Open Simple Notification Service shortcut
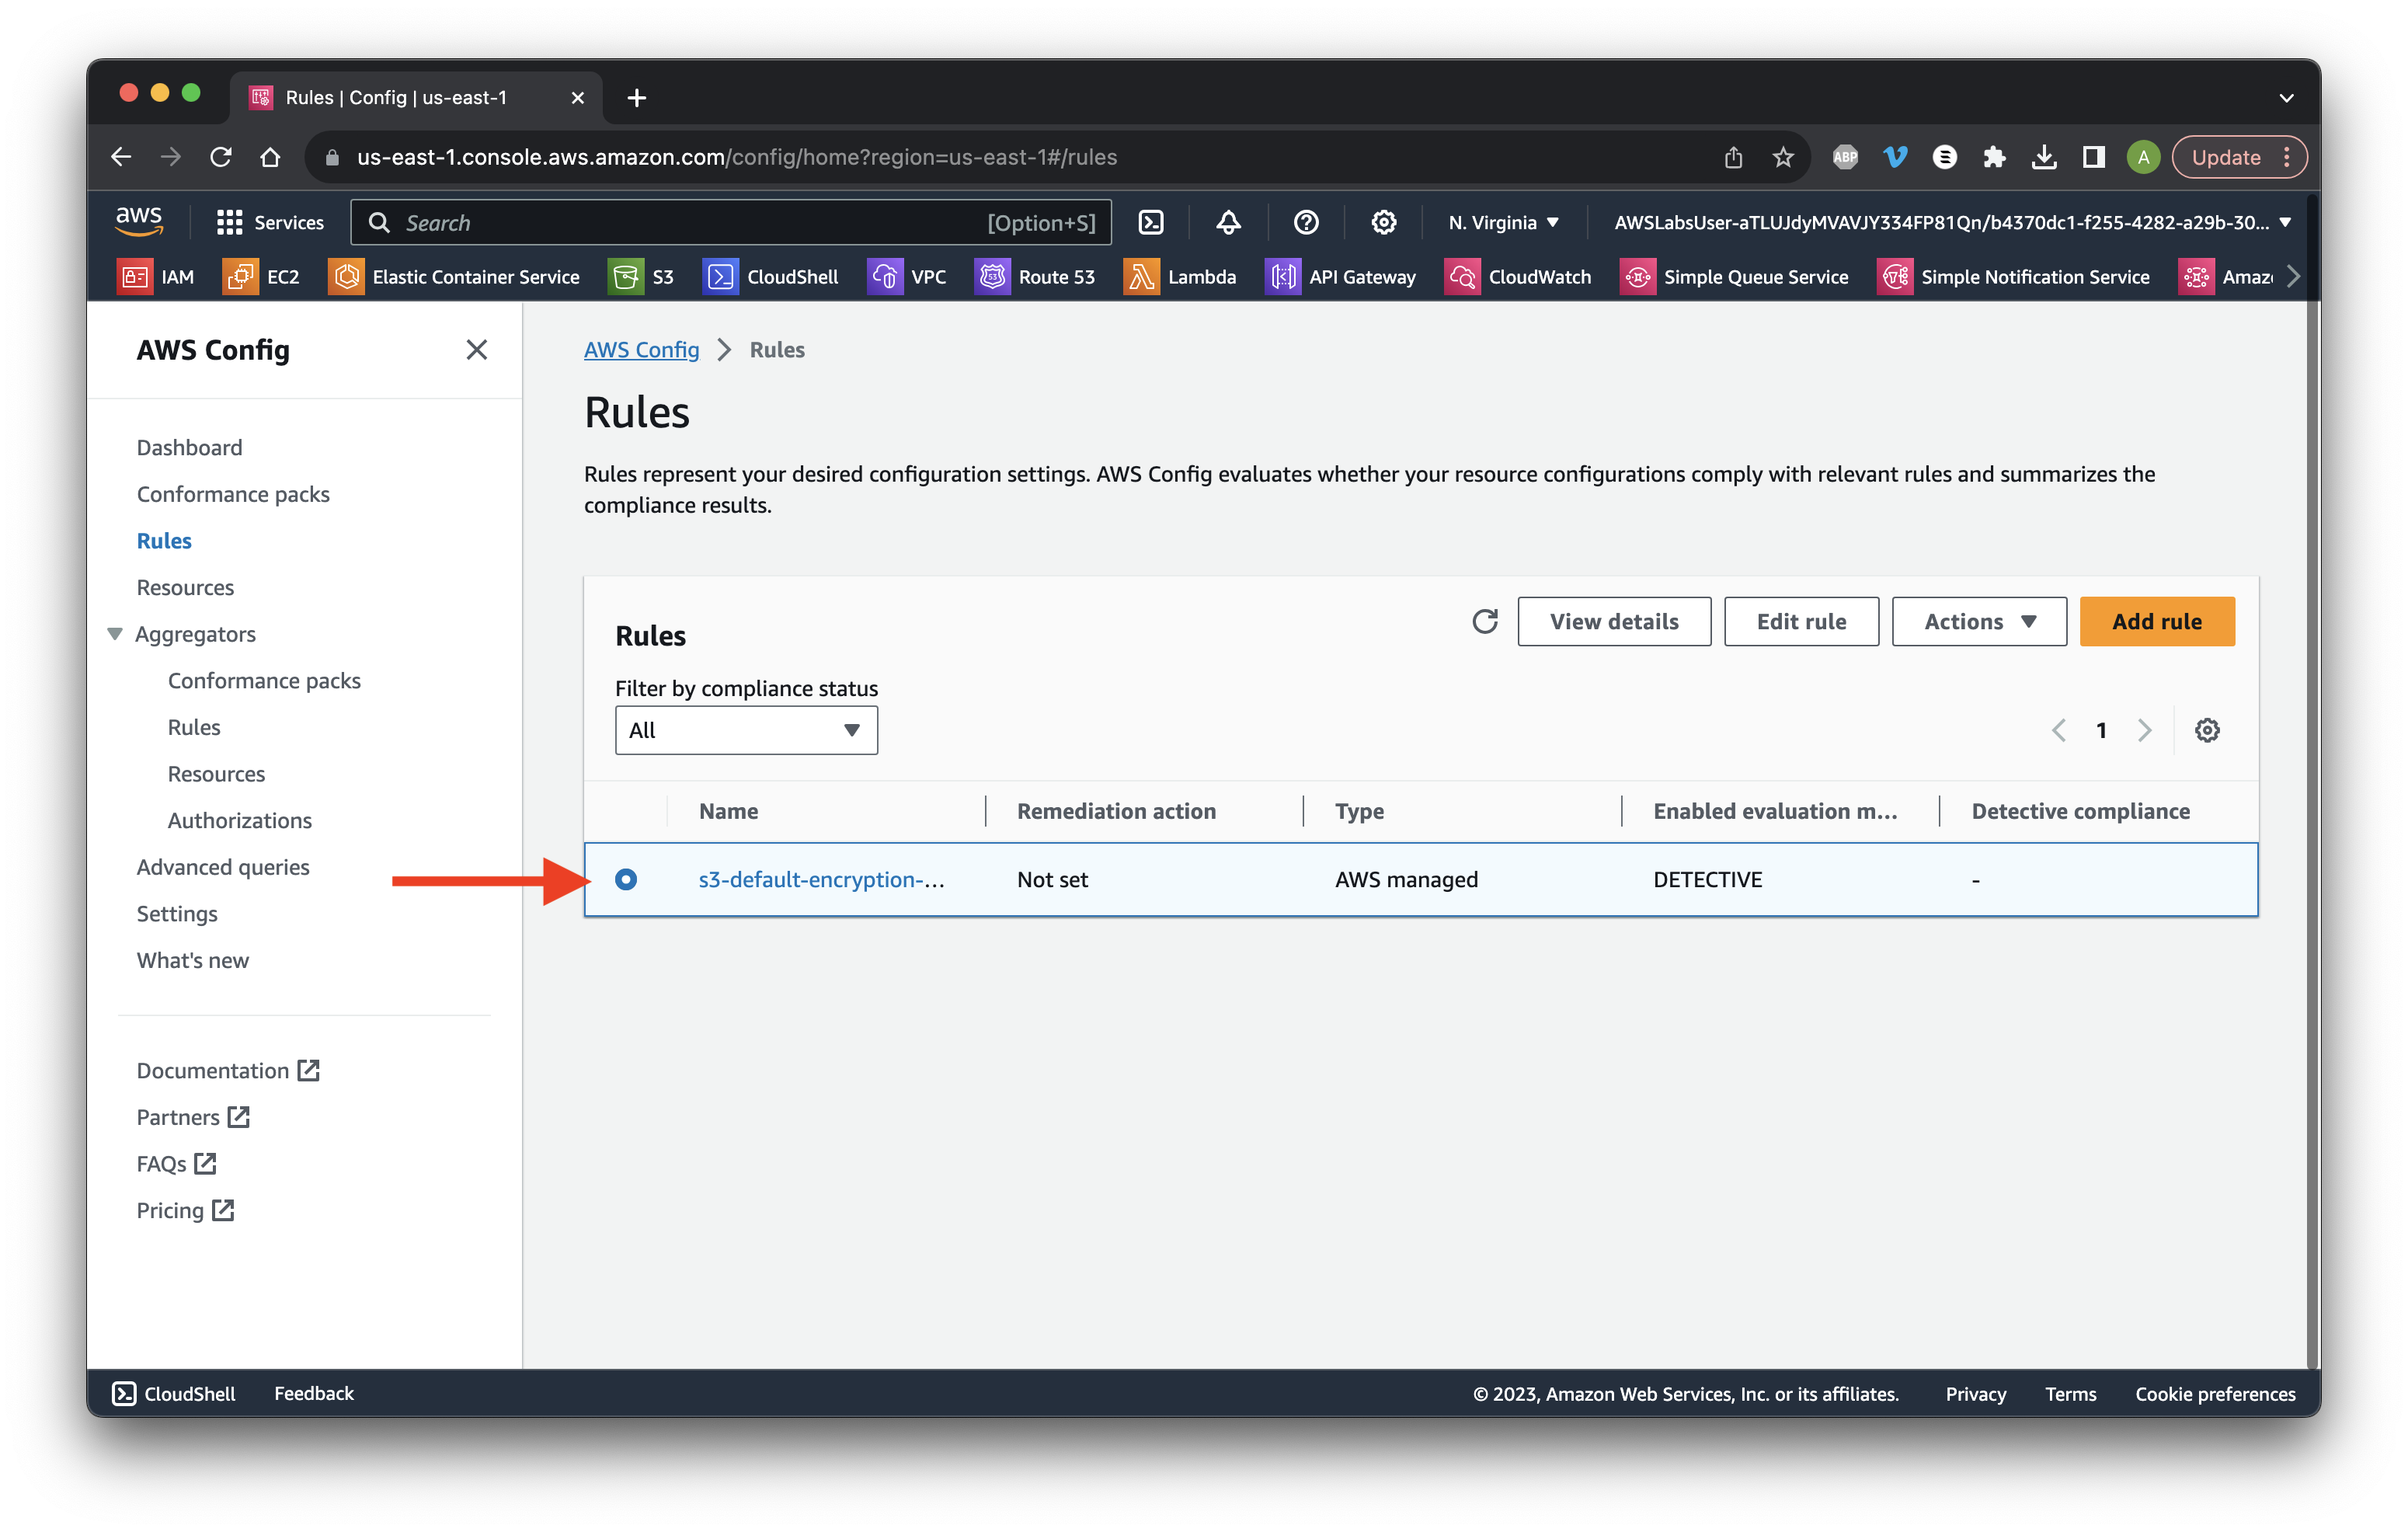Viewport: 2408px width, 1532px height. click(2014, 277)
